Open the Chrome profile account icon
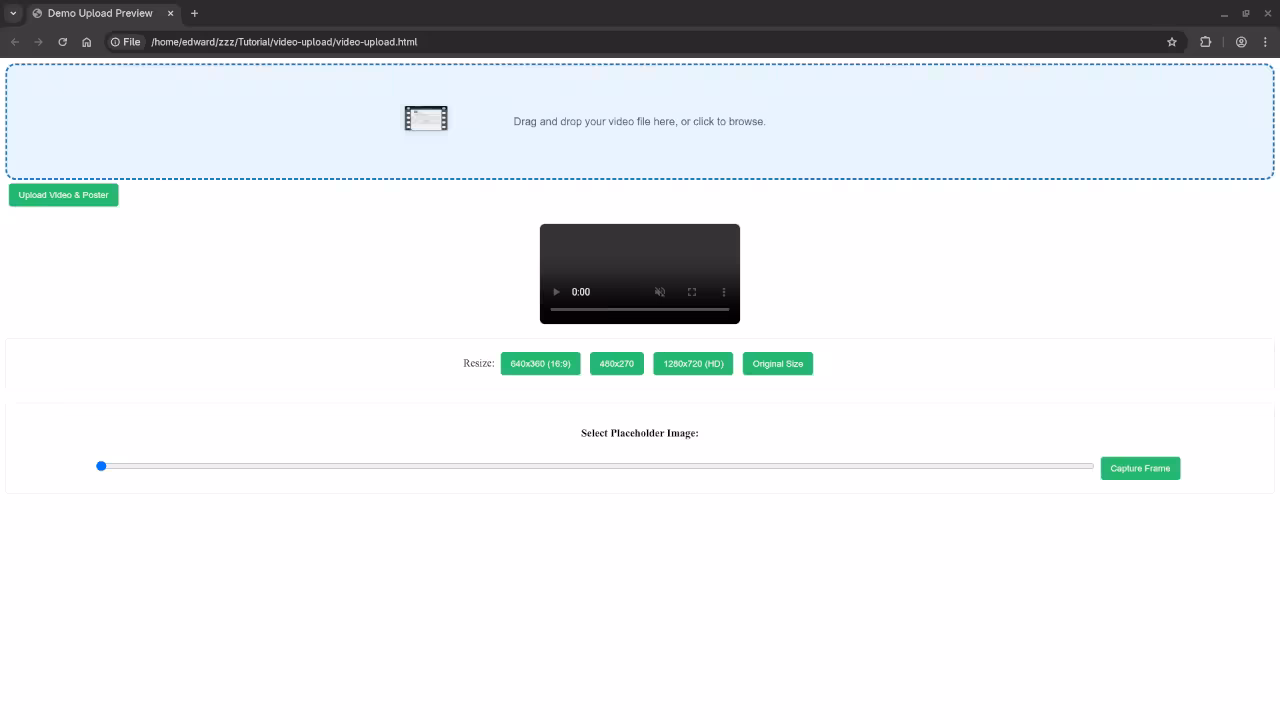Viewport: 1280px width, 720px height. click(1241, 42)
